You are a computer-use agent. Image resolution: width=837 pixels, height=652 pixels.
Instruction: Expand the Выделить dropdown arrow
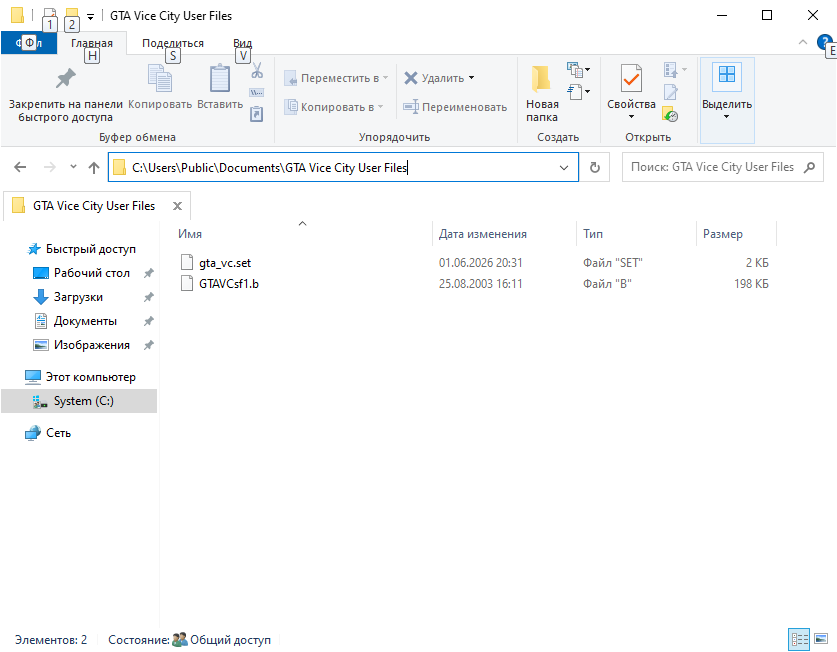click(x=727, y=116)
